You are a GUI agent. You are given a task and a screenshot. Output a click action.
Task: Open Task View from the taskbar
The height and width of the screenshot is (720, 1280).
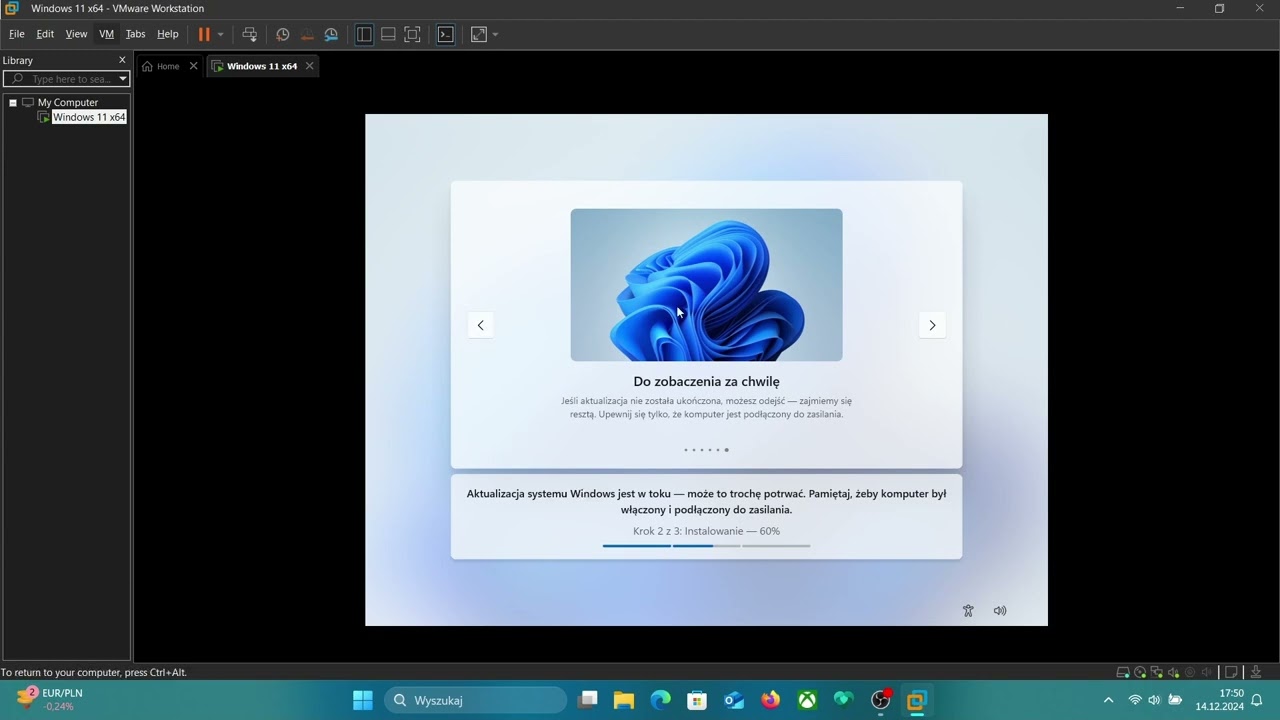click(x=588, y=700)
